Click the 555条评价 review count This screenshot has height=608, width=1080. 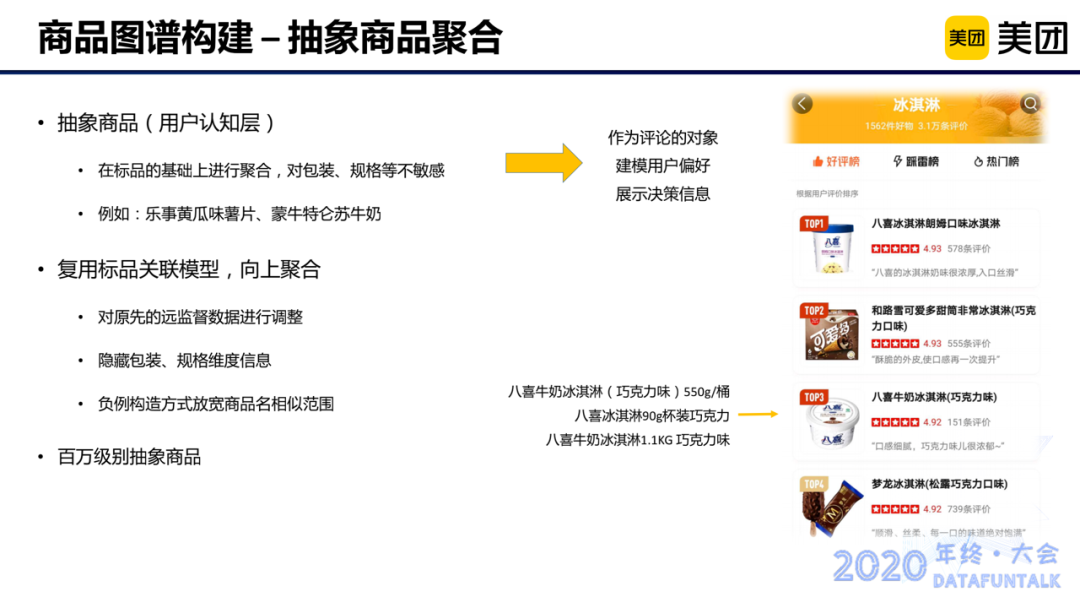[968, 343]
